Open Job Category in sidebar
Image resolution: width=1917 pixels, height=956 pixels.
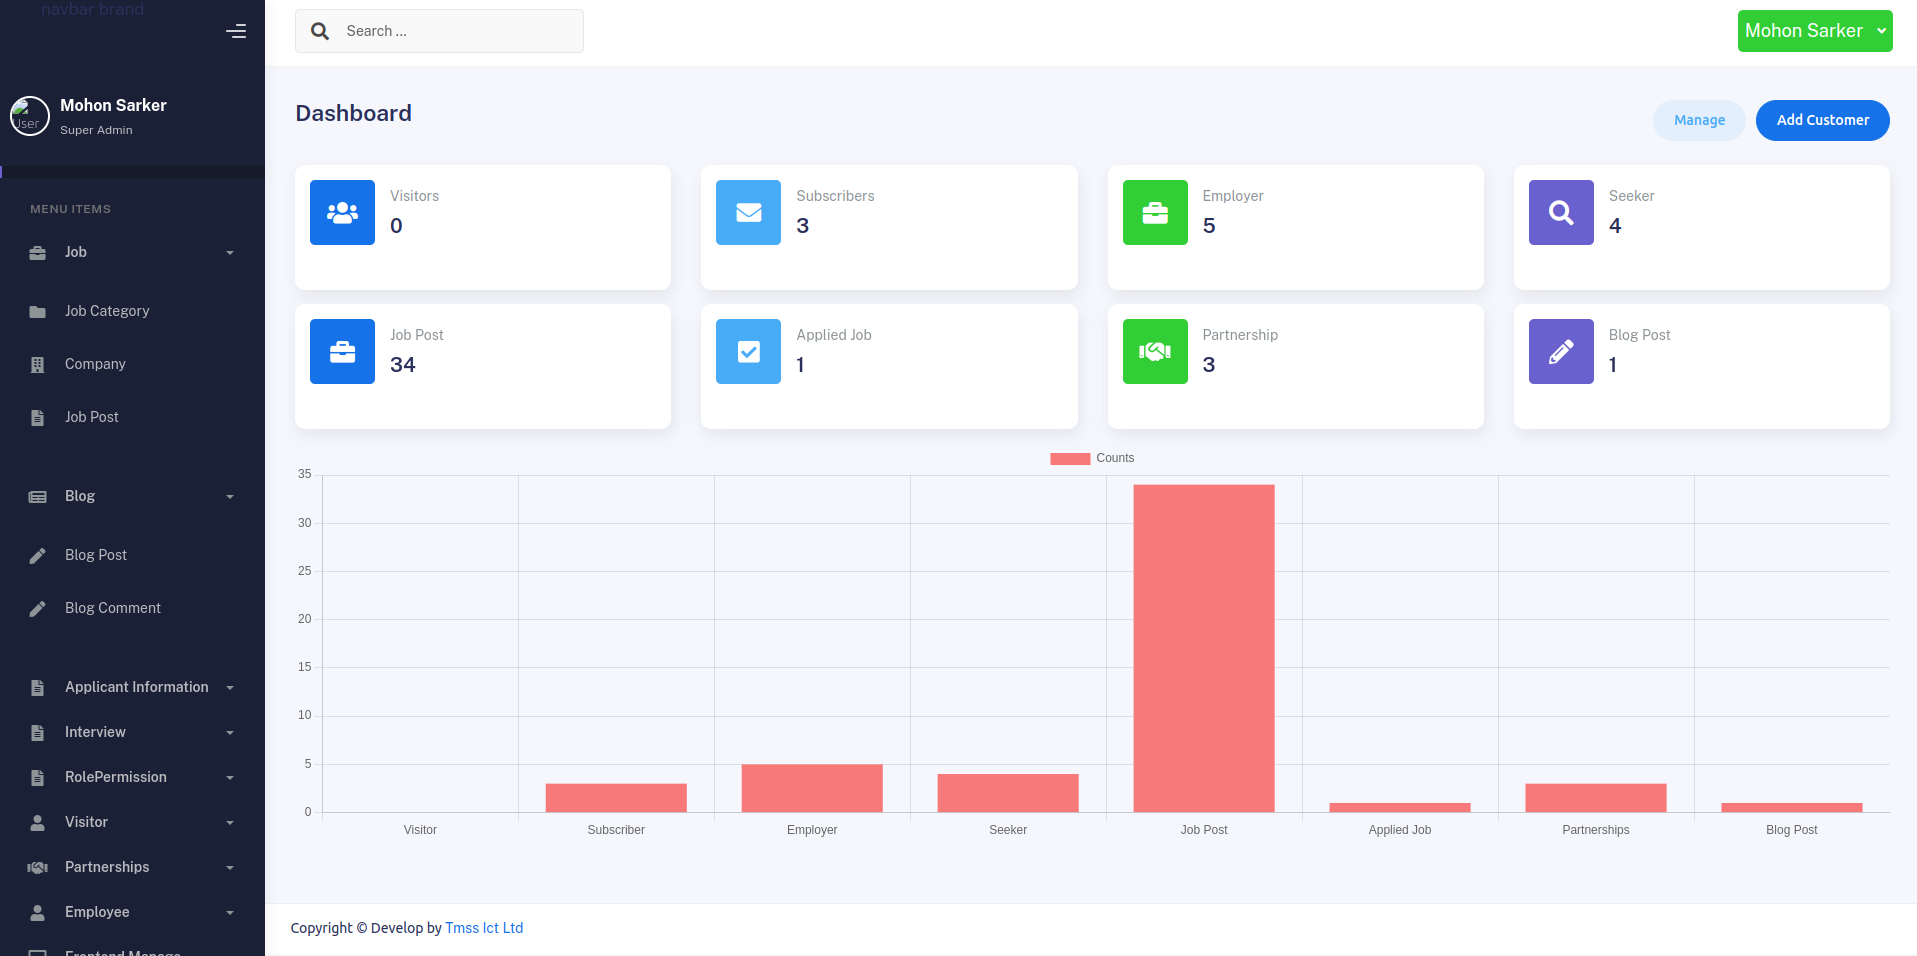pos(107,311)
